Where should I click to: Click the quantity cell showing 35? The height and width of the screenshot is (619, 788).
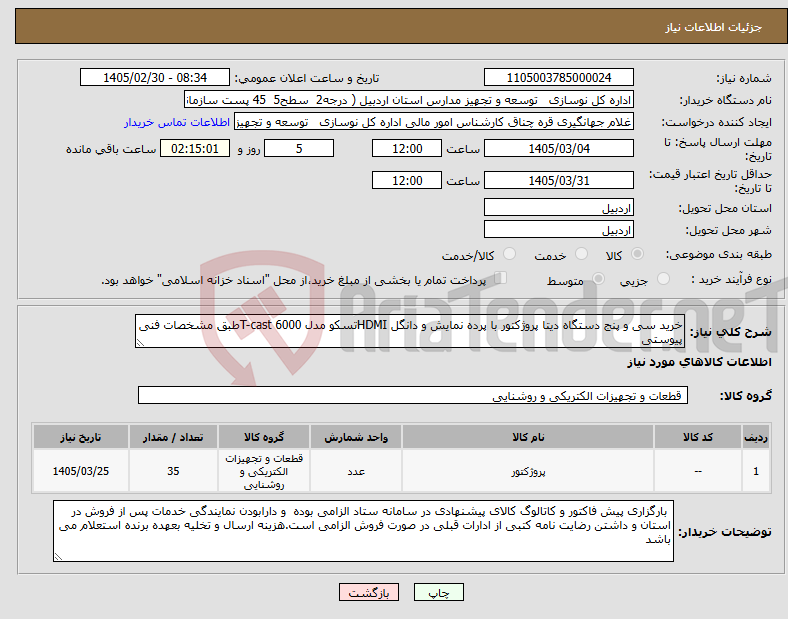pyautogui.click(x=173, y=471)
